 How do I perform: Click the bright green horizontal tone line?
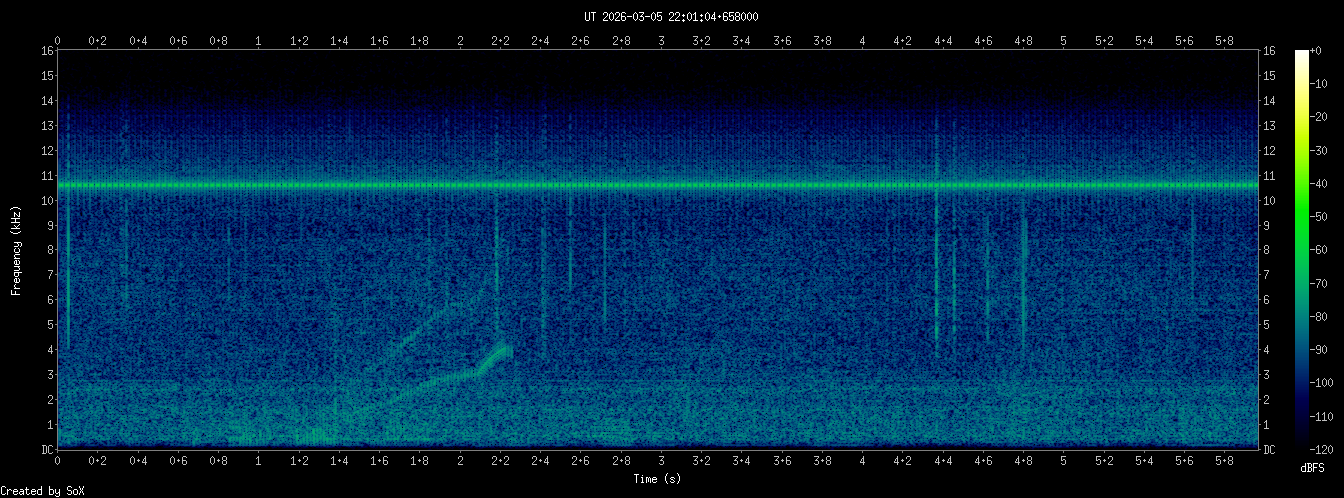(x=660, y=186)
